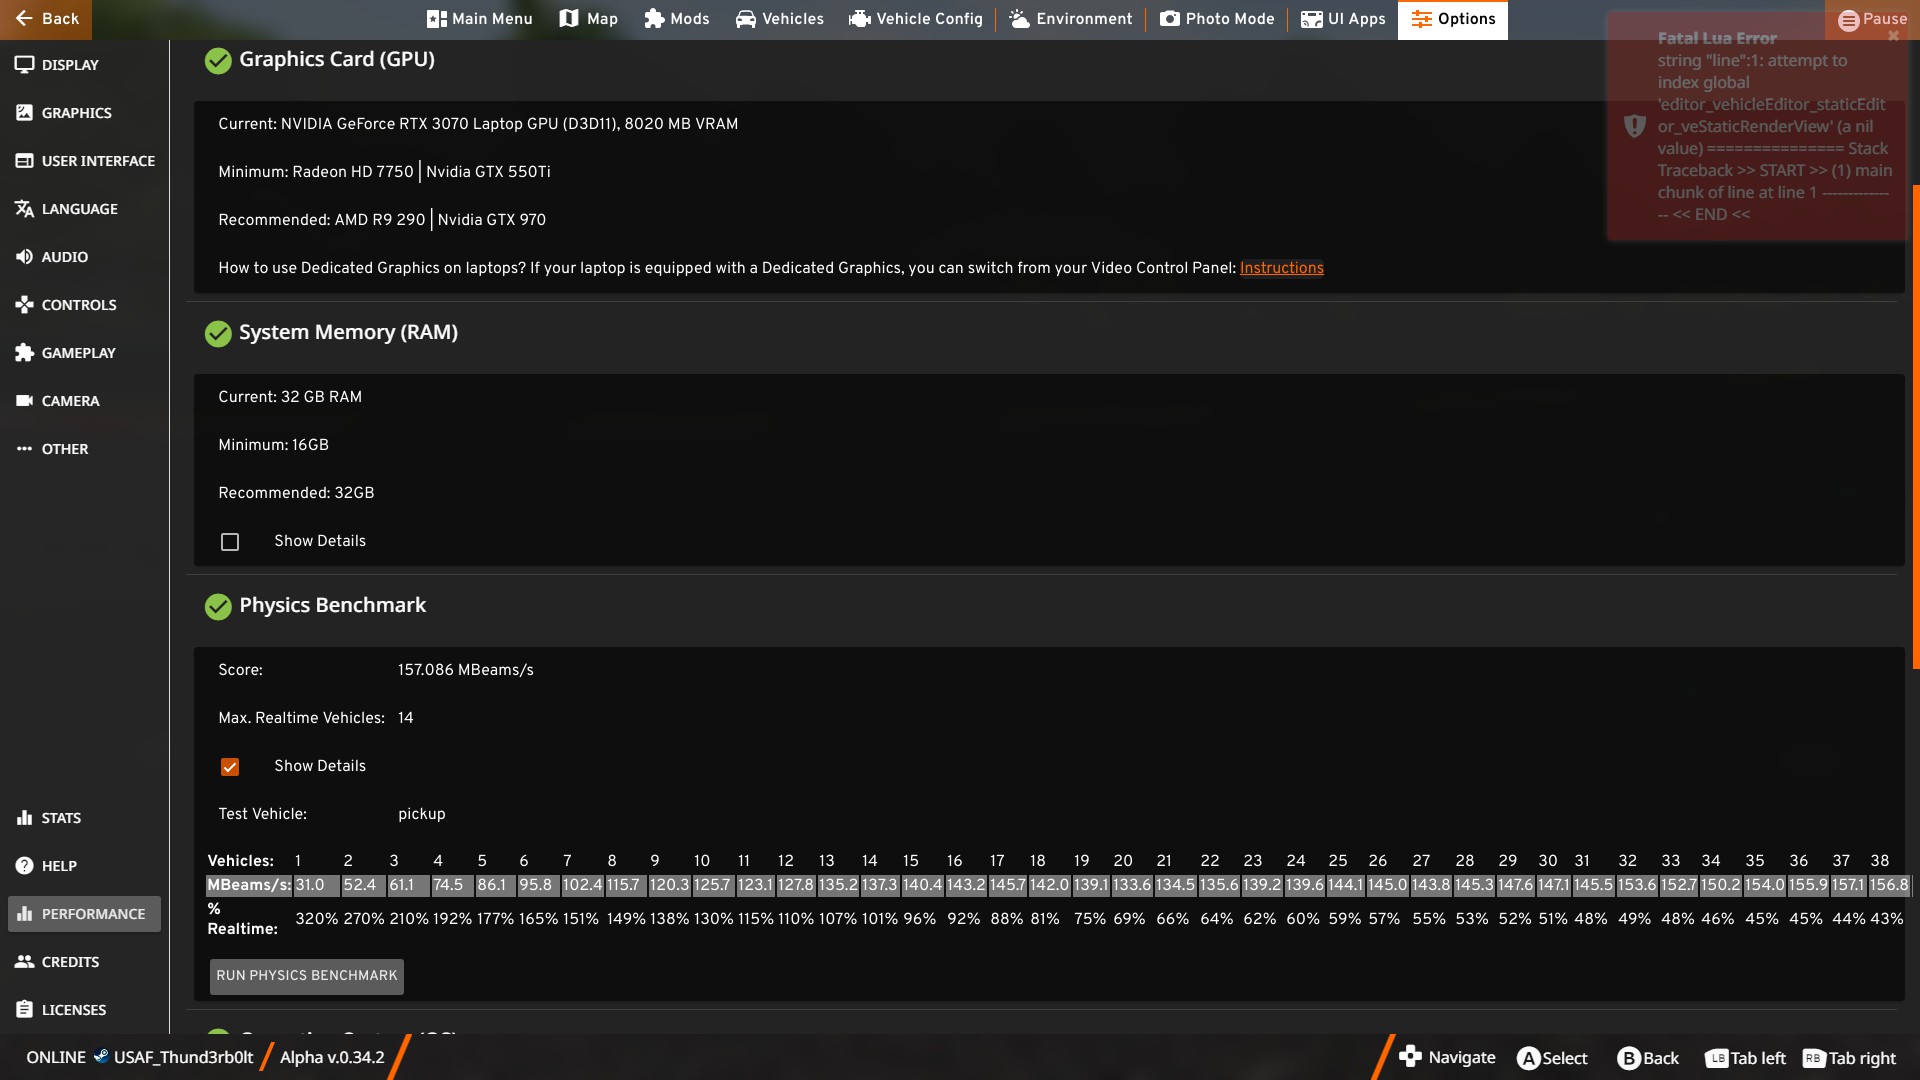Click the USAF_Thund3rb0lt username

point(184,1057)
